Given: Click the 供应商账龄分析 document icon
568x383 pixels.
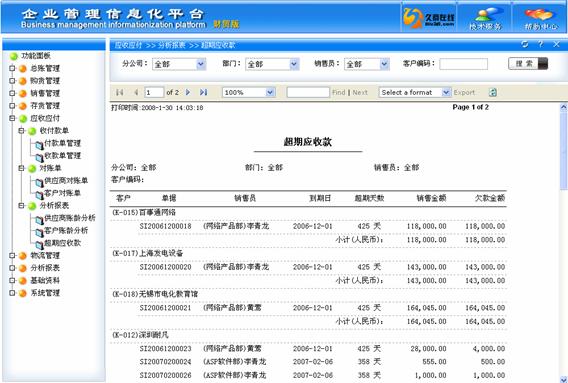Looking at the screenshot, I should (x=39, y=220).
